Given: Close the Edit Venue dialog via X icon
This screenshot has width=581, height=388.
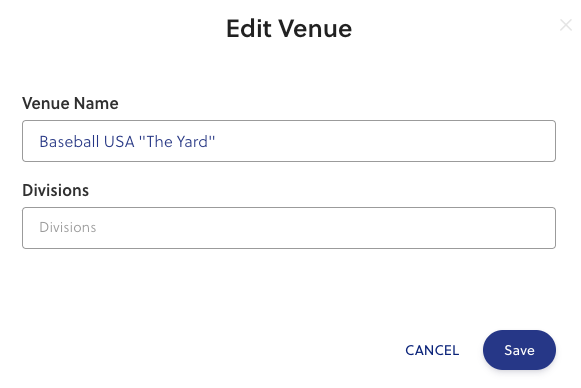Looking at the screenshot, I should [x=566, y=25].
